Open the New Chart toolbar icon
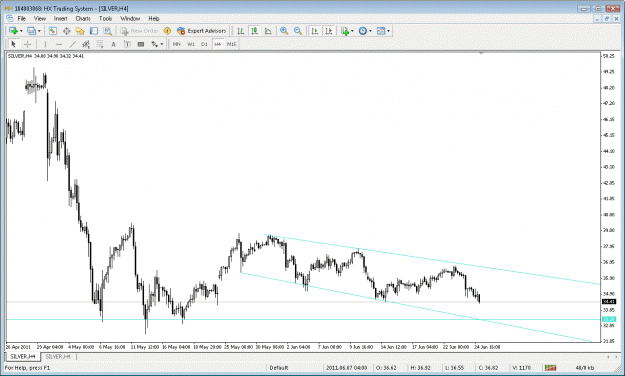The image size is (625, 376). pos(13,31)
